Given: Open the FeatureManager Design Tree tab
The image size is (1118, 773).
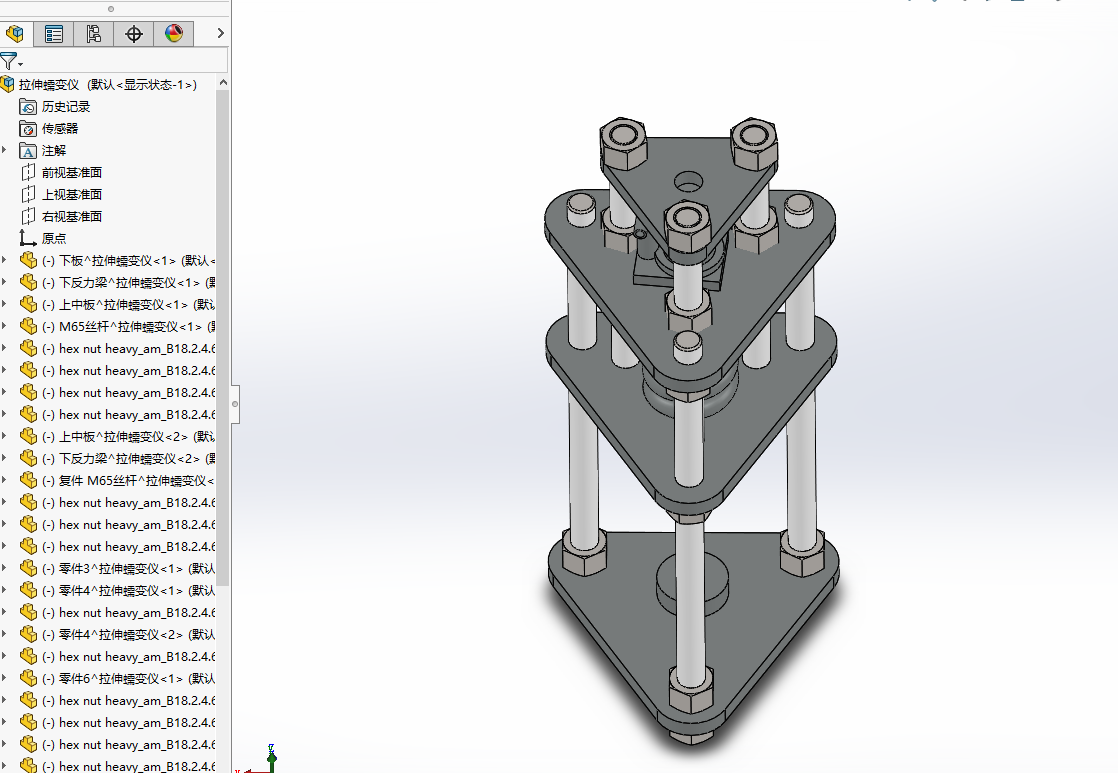Looking at the screenshot, I should pyautogui.click(x=14, y=34).
